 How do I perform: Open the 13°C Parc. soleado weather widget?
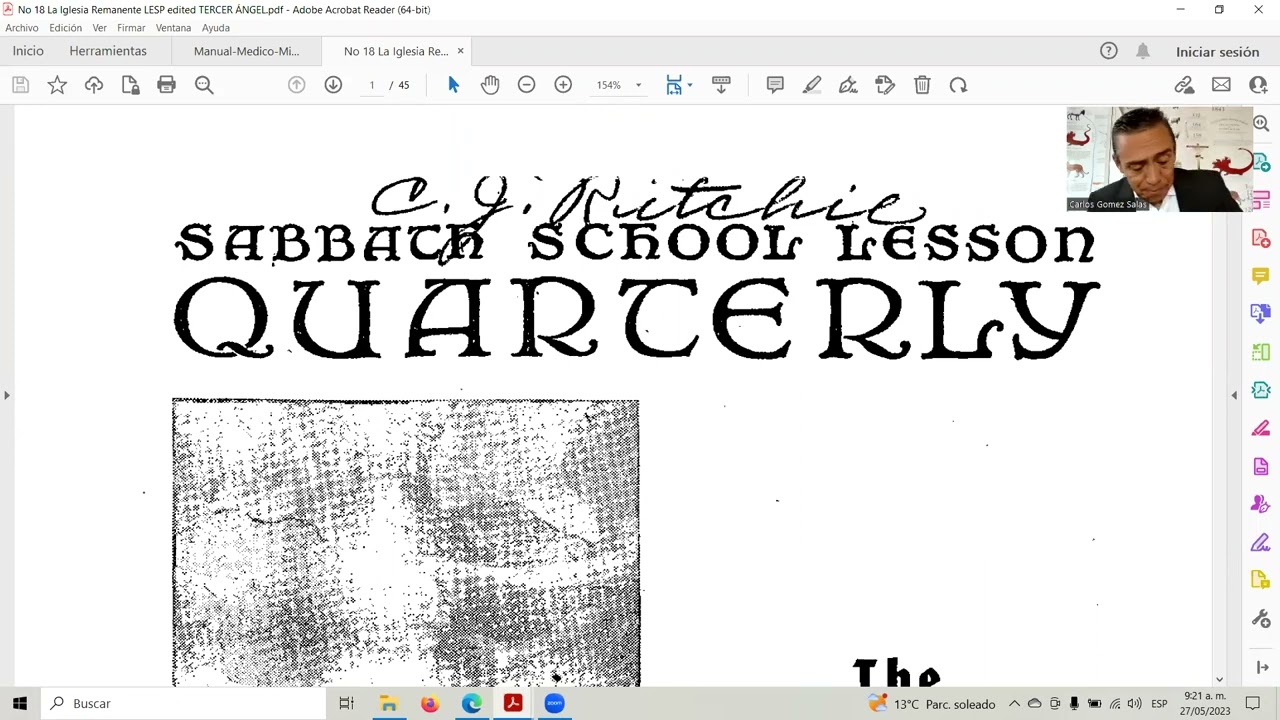point(932,703)
